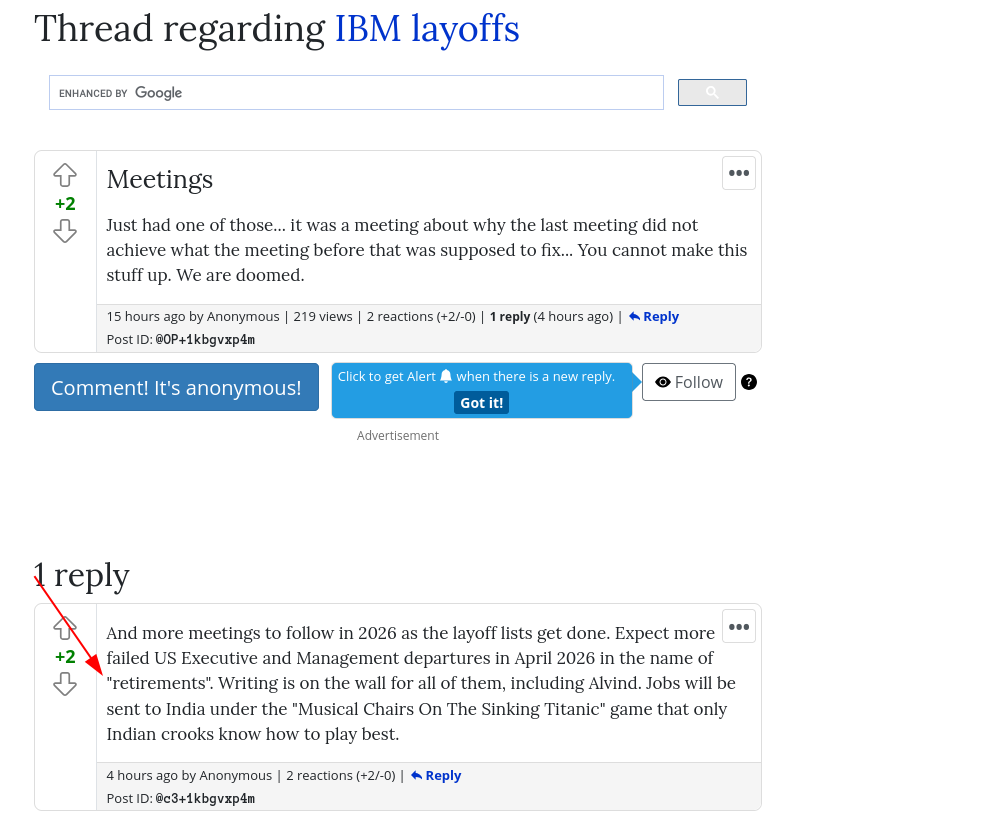
Task: Click the Google search magnifier icon
Action: pyautogui.click(x=712, y=92)
